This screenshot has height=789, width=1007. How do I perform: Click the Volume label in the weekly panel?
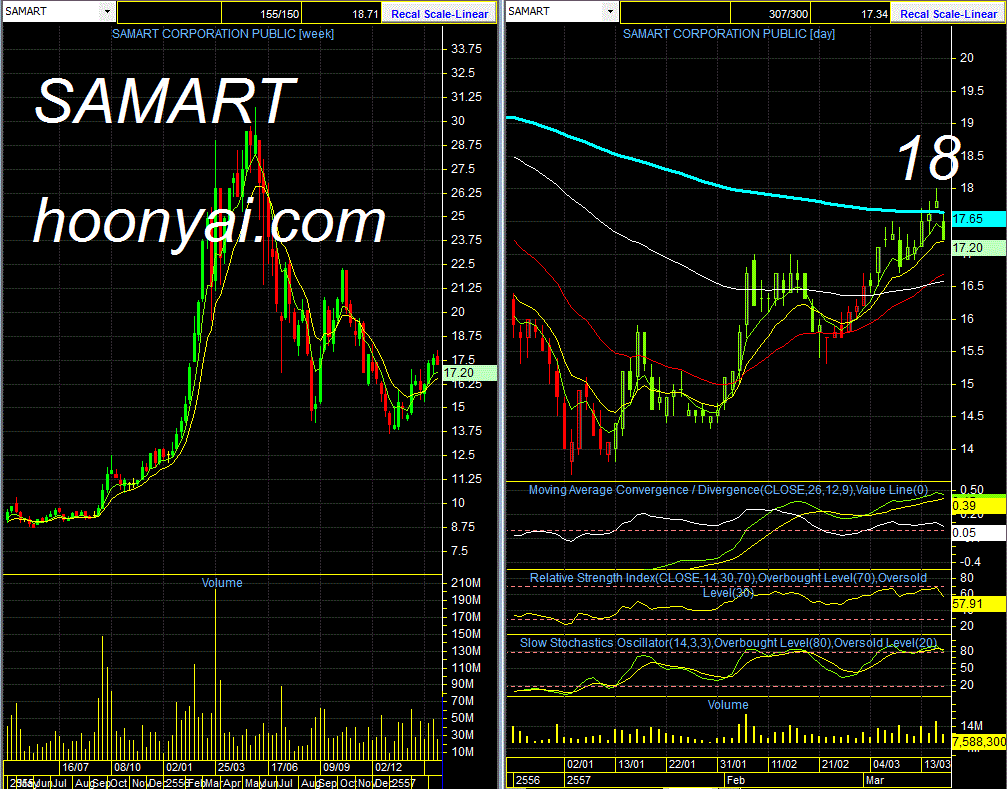pyautogui.click(x=222, y=582)
